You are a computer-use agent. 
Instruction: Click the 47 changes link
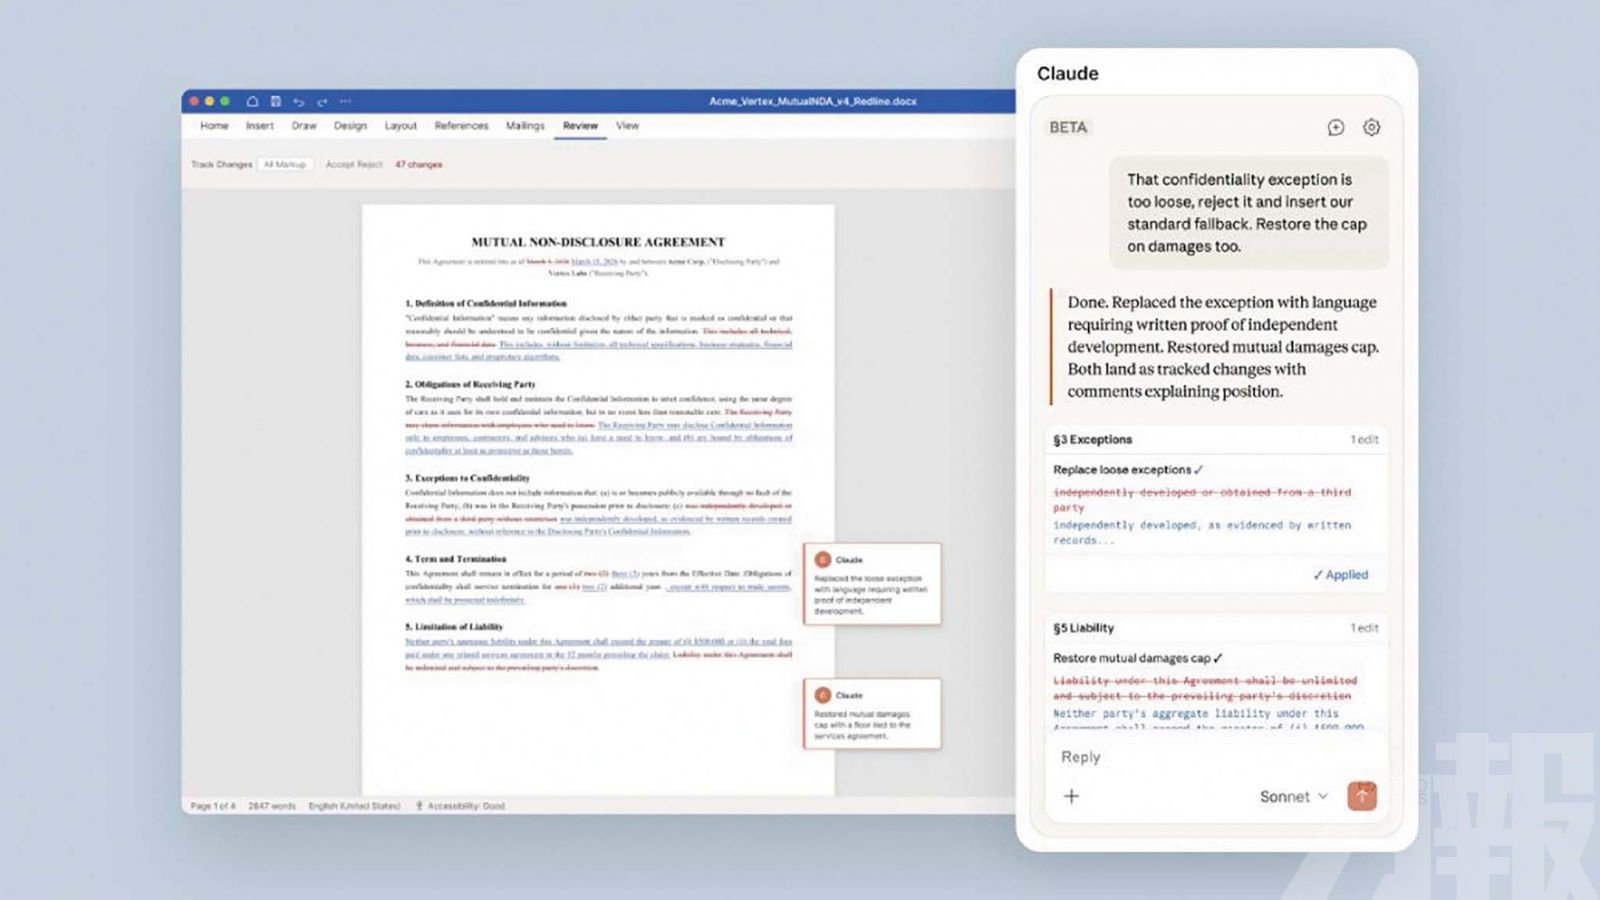[x=418, y=164]
